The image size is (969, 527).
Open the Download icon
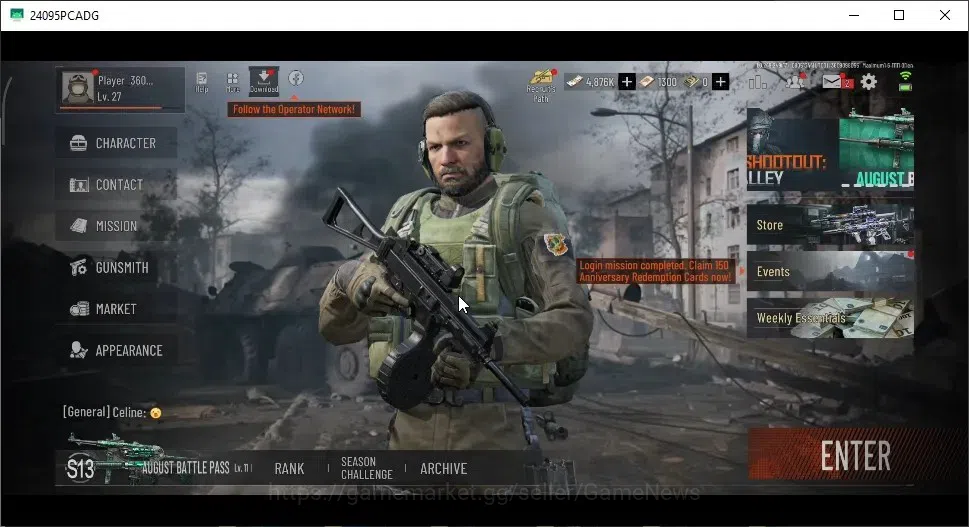click(264, 81)
